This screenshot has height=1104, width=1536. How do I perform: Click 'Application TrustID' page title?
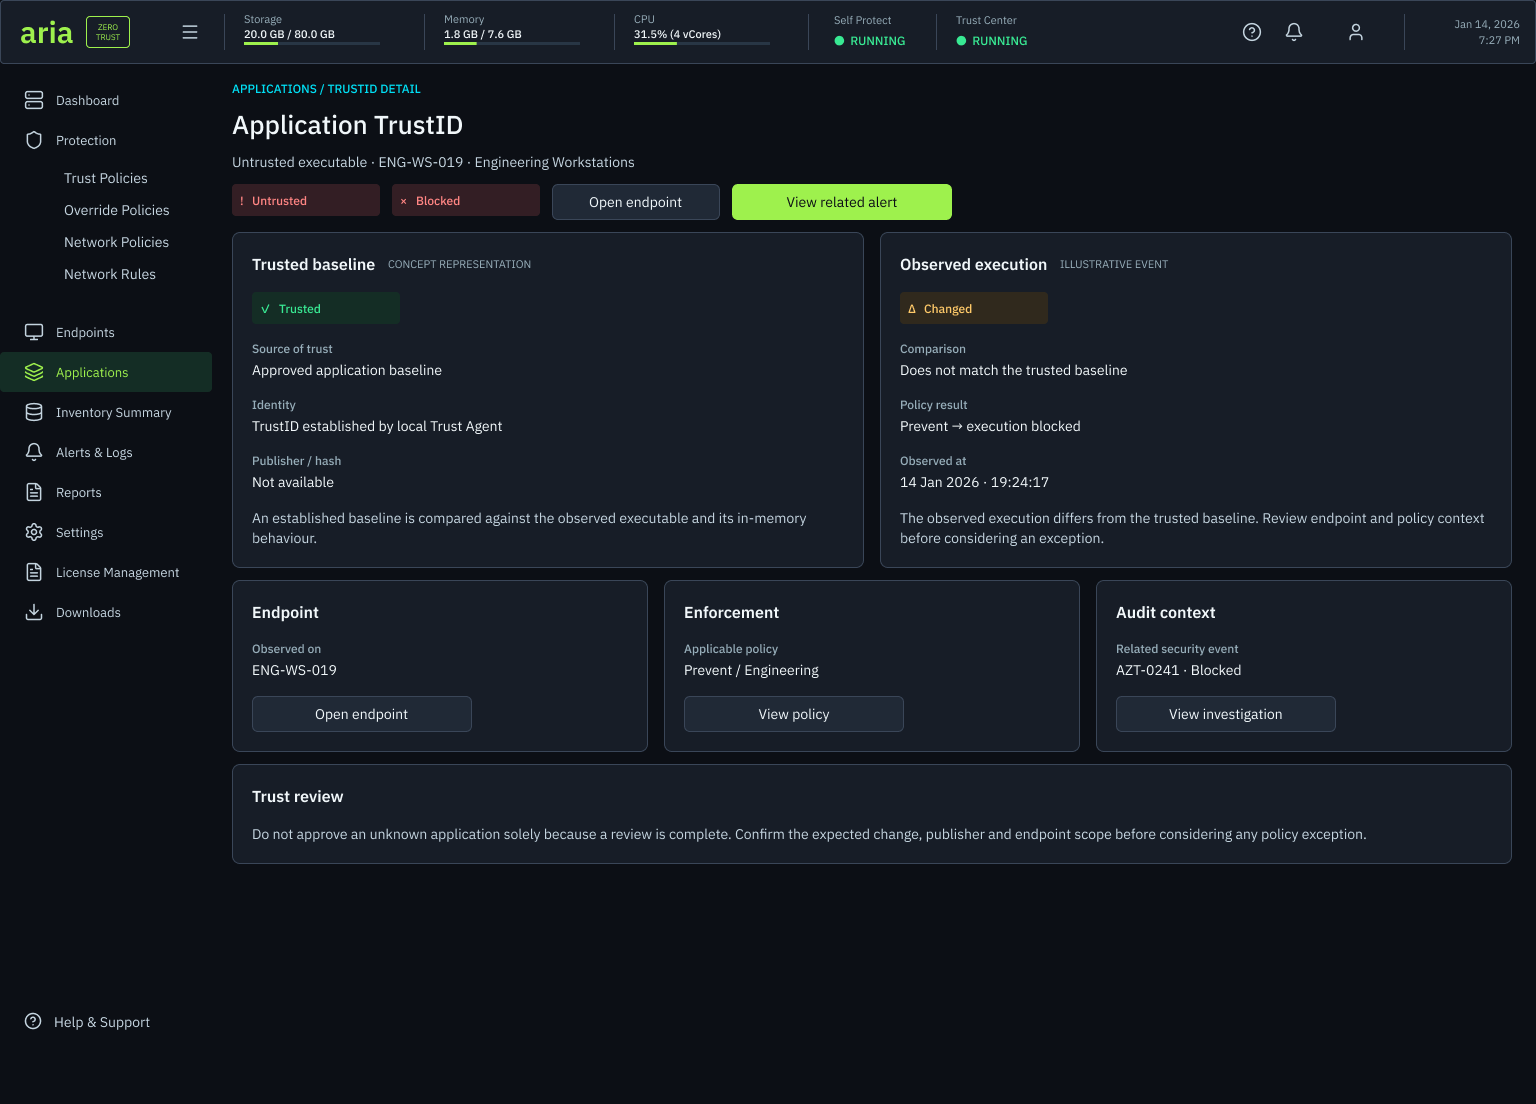click(347, 125)
